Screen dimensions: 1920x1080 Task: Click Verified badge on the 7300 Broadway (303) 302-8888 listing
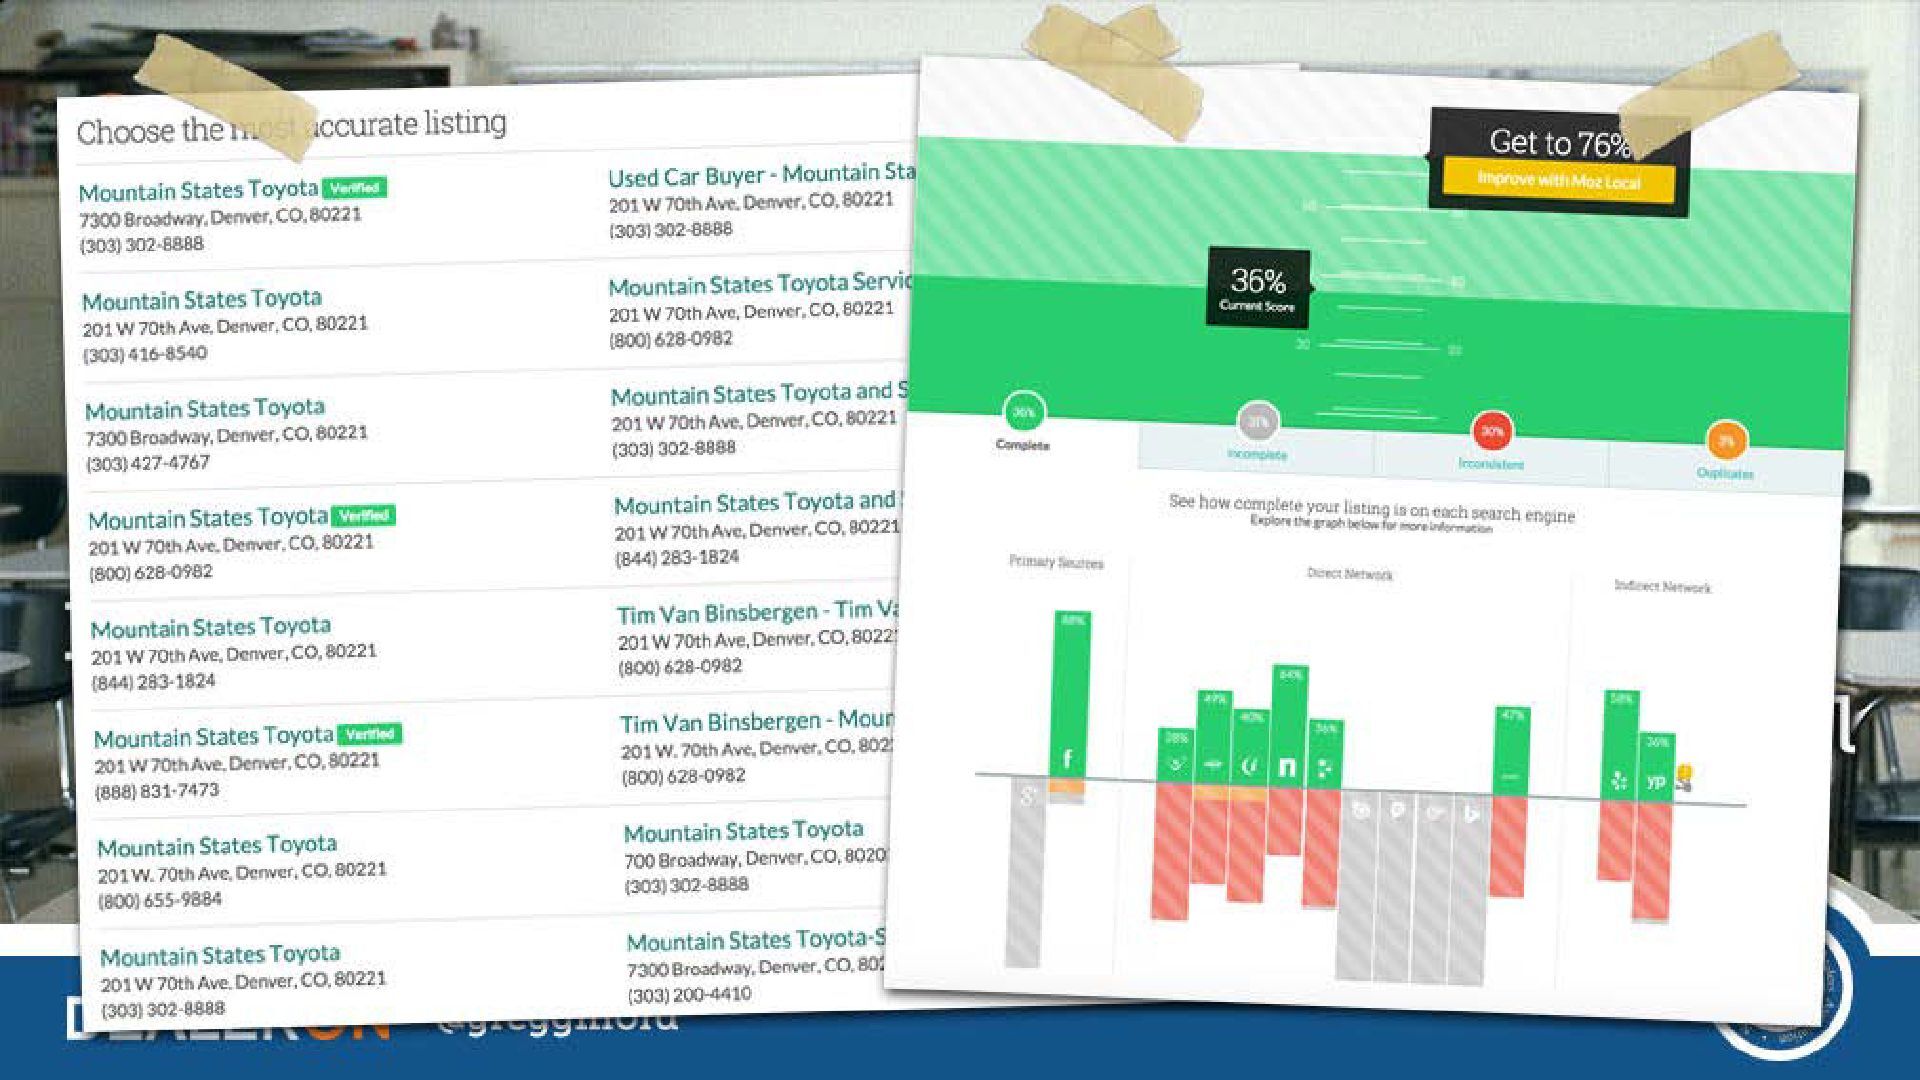click(355, 187)
